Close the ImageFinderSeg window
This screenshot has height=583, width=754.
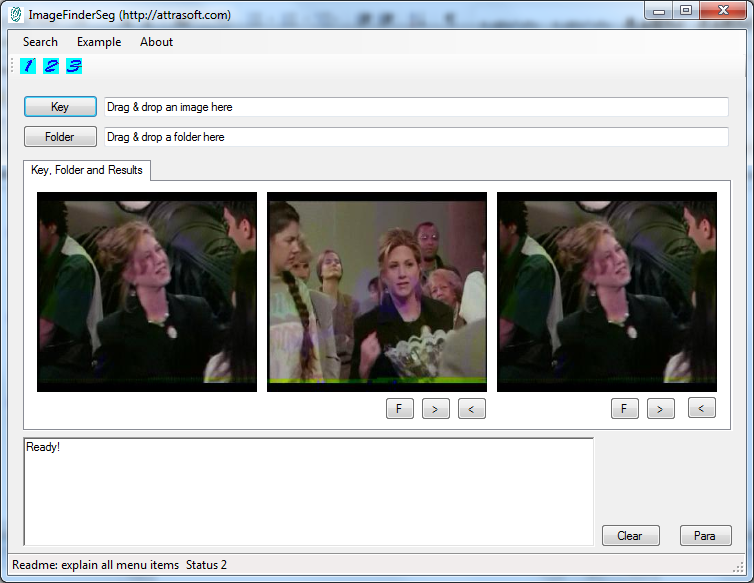coord(723,11)
